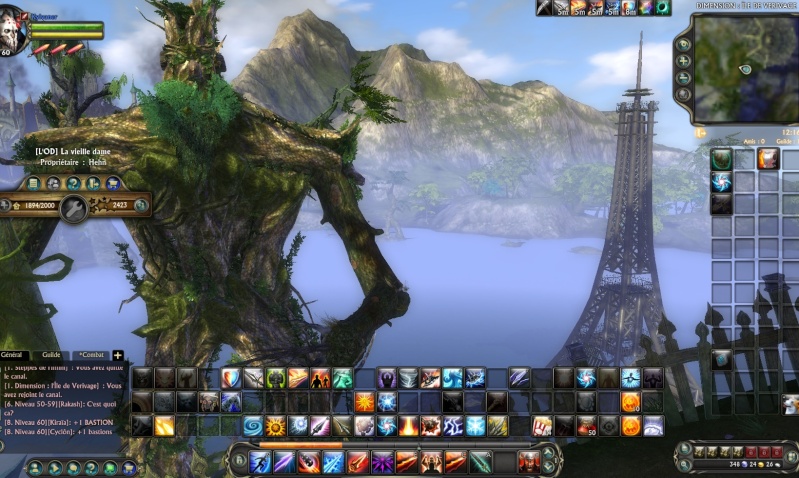Use the green spear skill on main bar
799x478 pixels.
pyautogui.click(x=480, y=462)
